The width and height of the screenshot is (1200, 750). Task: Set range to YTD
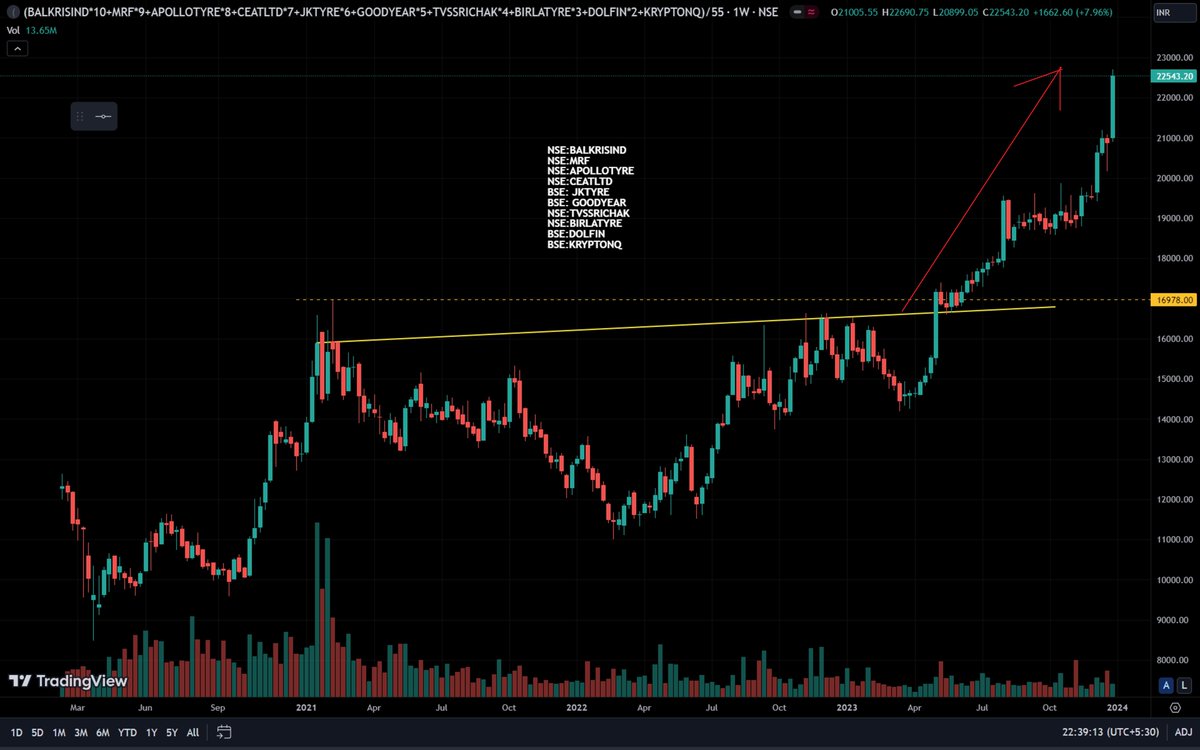point(127,732)
